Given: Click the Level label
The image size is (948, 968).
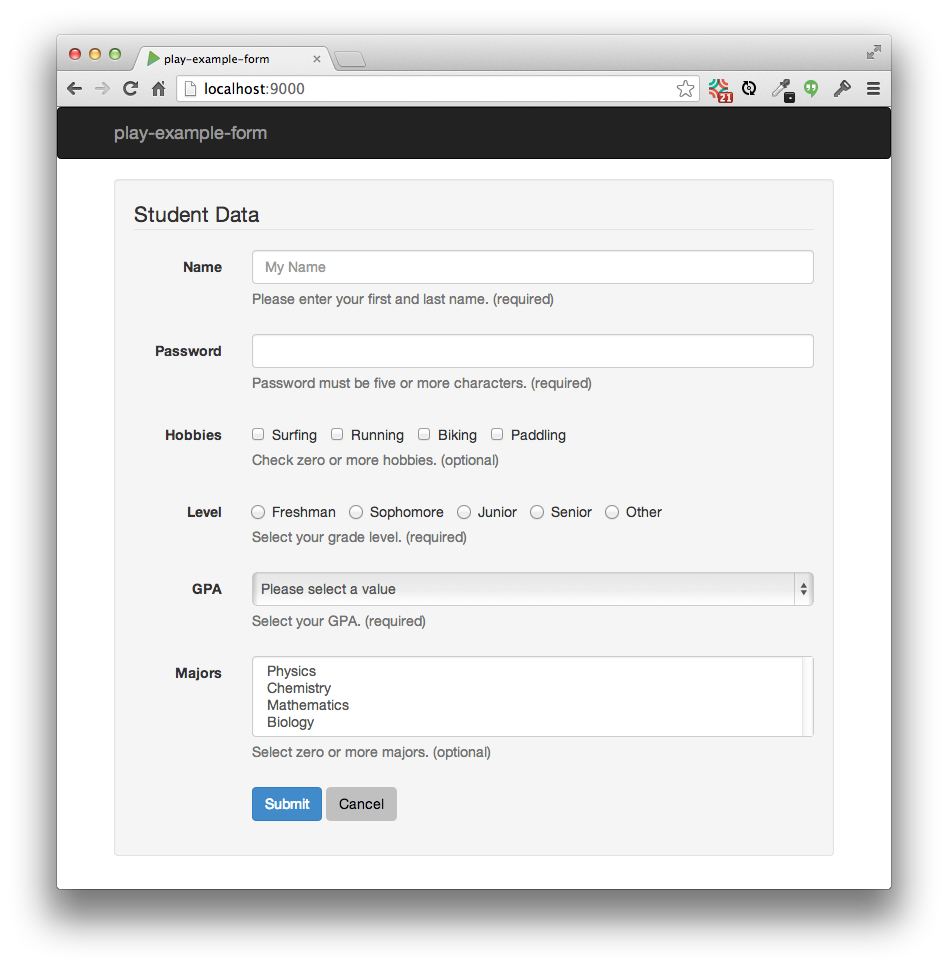Looking at the screenshot, I should (204, 512).
